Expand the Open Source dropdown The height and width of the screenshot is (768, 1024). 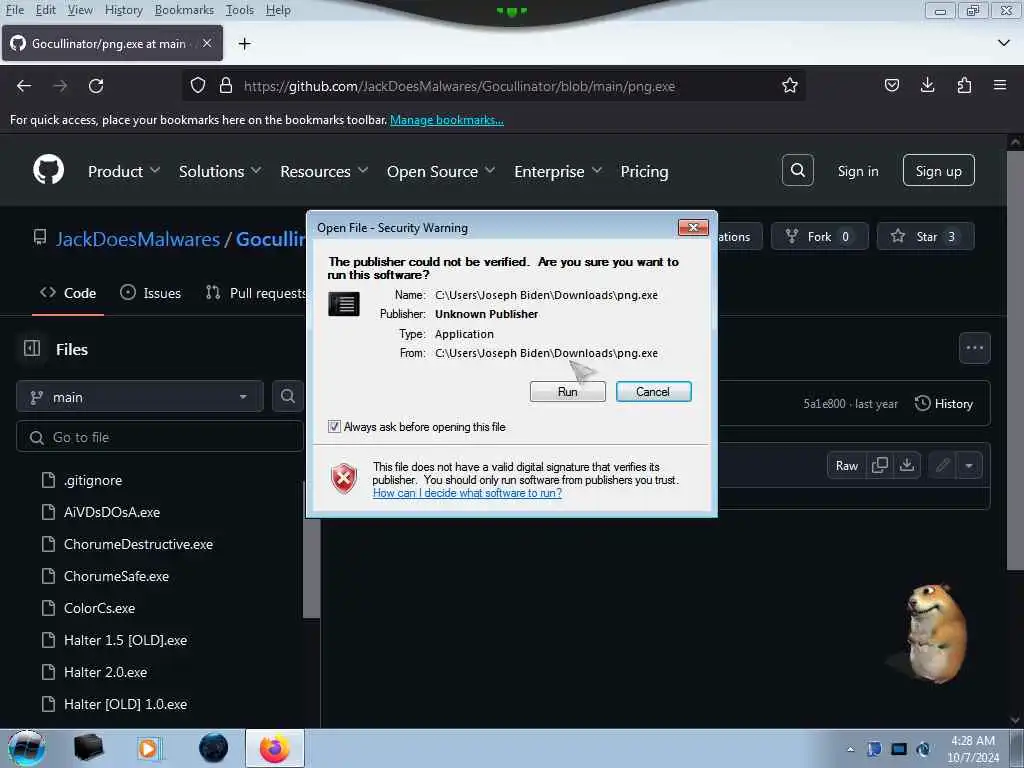point(441,171)
